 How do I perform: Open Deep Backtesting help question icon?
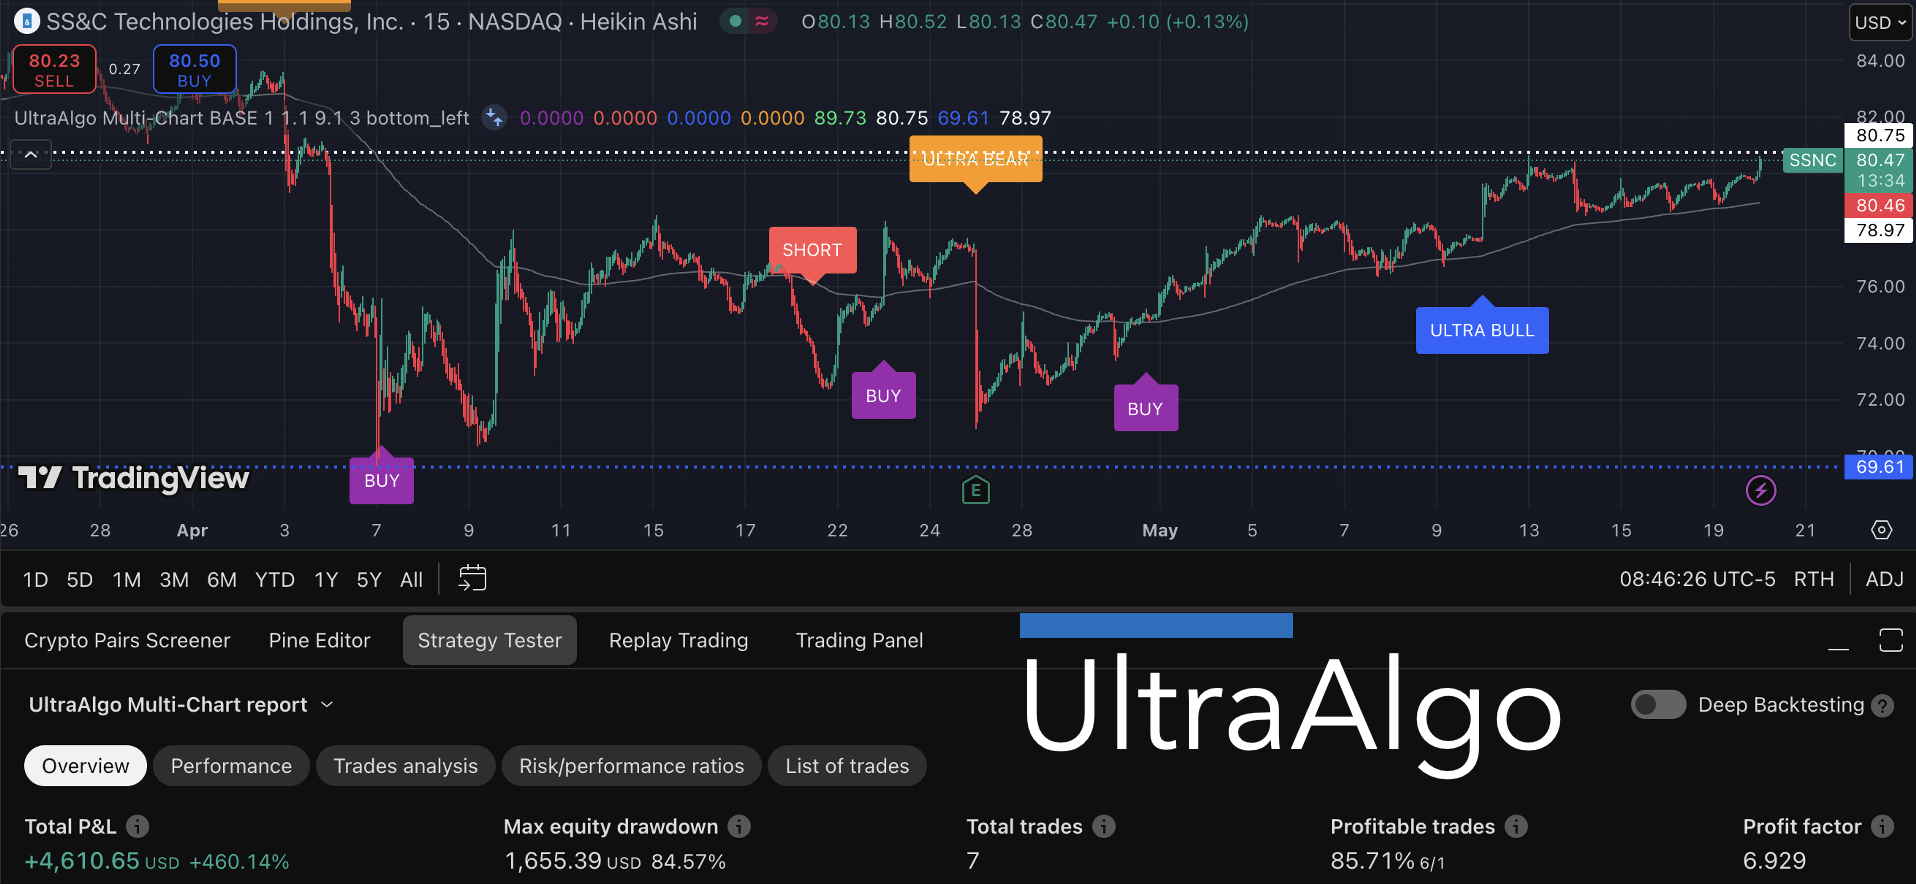tap(1882, 706)
